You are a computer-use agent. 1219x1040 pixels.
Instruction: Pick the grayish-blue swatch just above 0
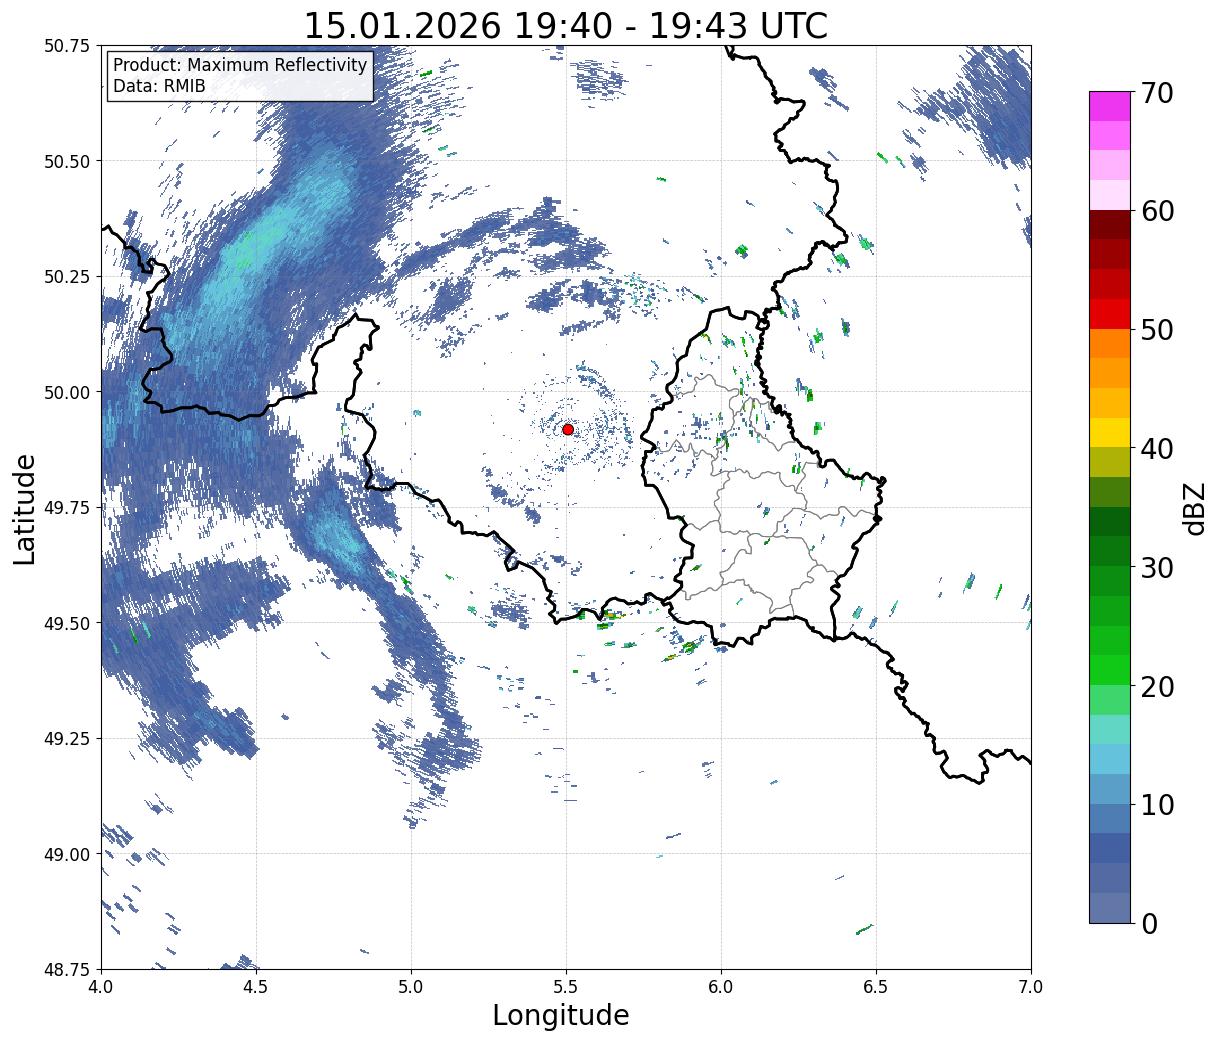pyautogui.click(x=1110, y=907)
